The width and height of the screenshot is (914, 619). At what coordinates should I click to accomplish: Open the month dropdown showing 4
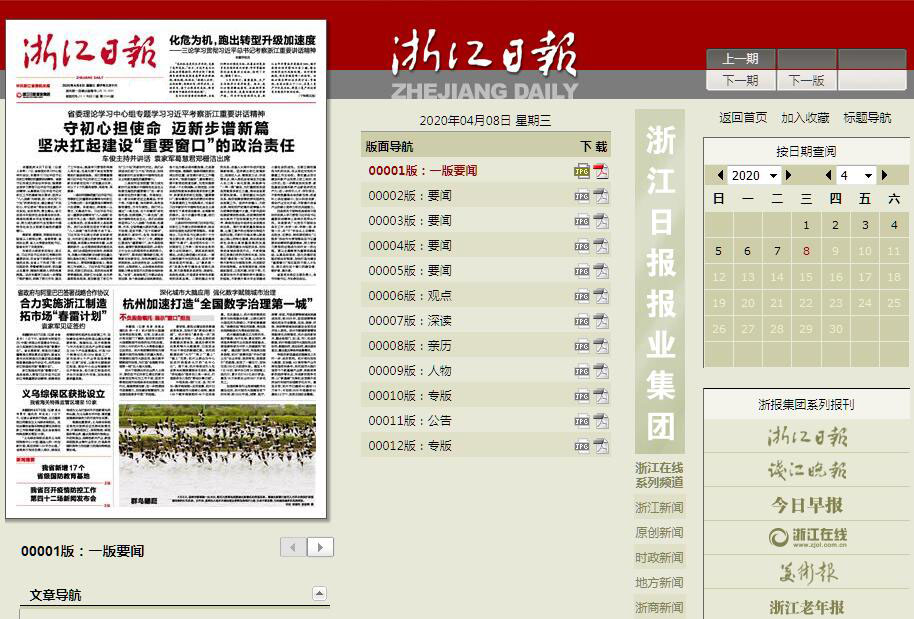pyautogui.click(x=856, y=176)
